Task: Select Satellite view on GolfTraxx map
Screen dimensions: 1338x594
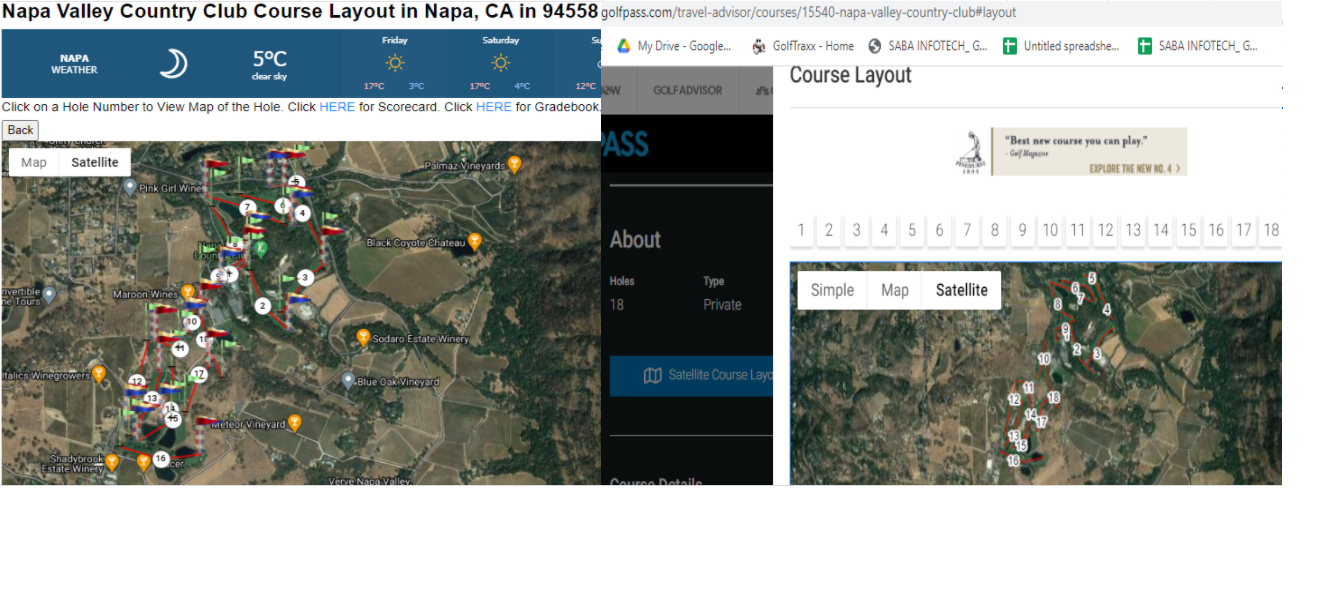Action: 95,162
